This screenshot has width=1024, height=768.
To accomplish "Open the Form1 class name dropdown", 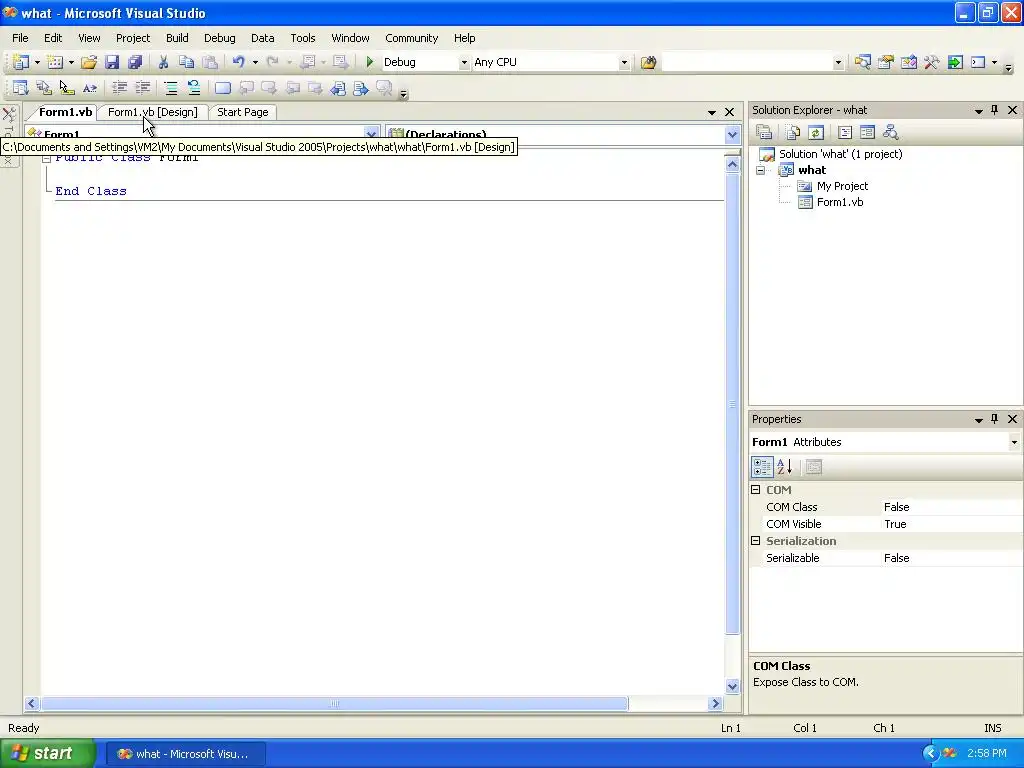I will pyautogui.click(x=371, y=134).
